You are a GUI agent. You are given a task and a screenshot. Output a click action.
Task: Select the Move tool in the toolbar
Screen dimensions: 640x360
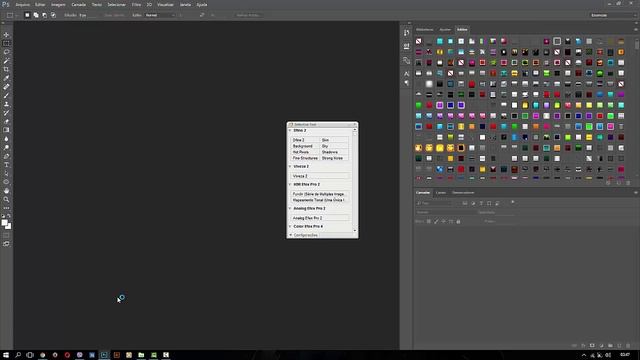click(x=6, y=35)
